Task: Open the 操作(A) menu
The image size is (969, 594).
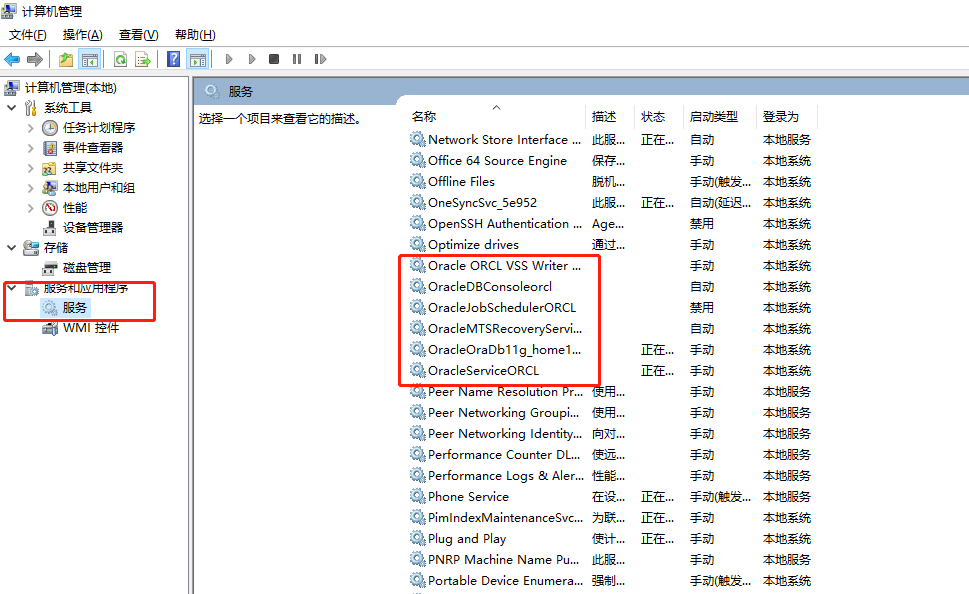Action: click(x=83, y=35)
